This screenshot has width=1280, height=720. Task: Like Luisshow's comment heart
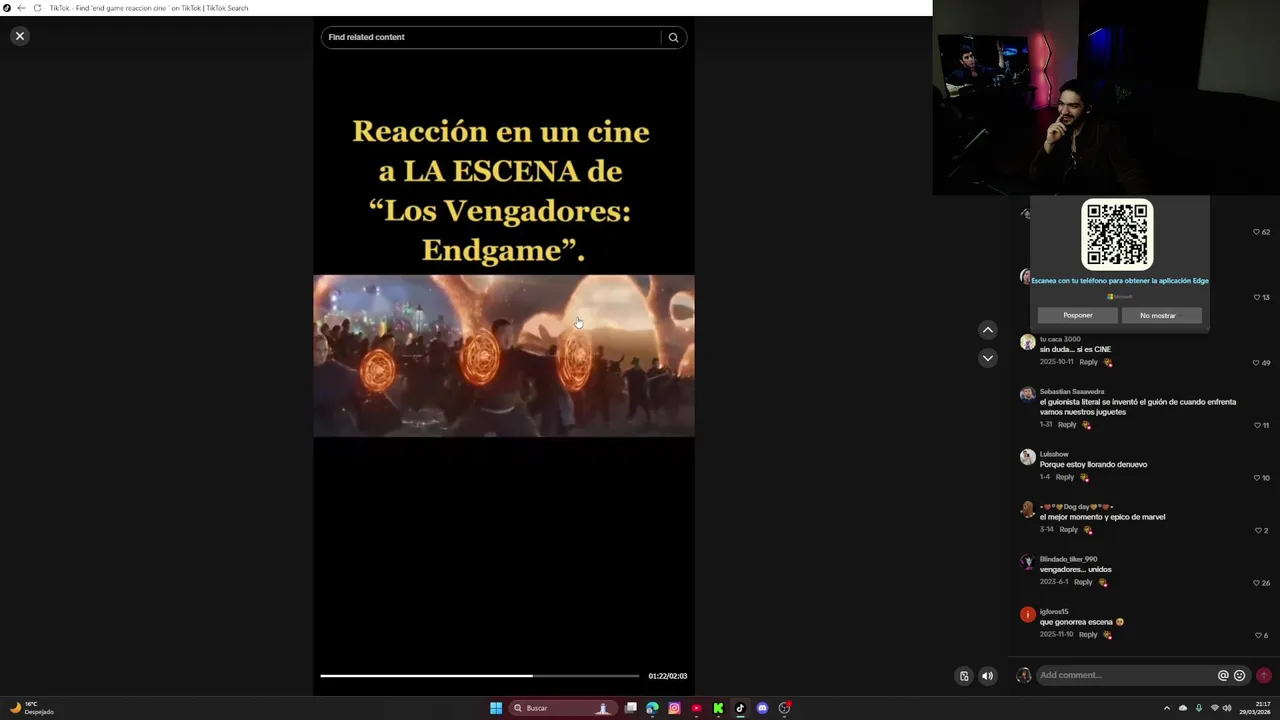point(1257,478)
